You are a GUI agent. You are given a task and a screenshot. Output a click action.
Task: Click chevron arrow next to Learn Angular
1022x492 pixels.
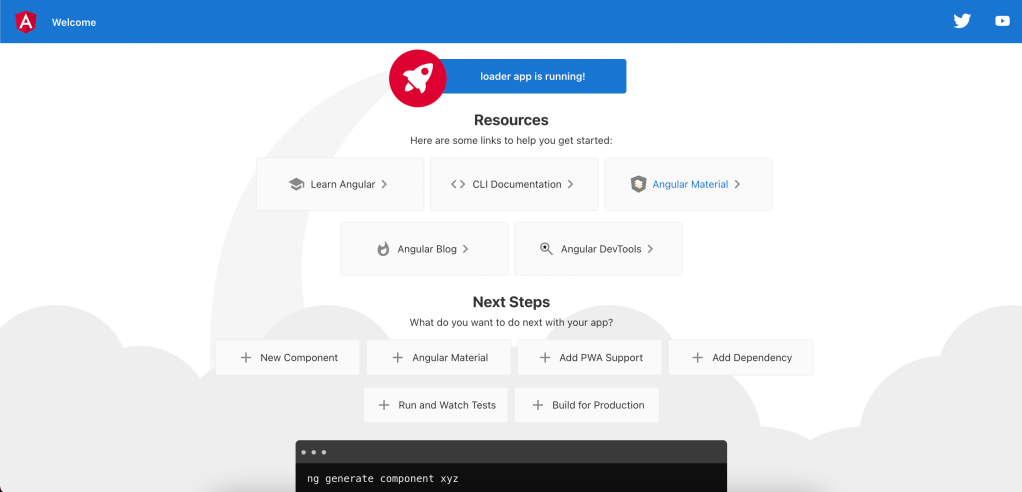[x=384, y=184]
